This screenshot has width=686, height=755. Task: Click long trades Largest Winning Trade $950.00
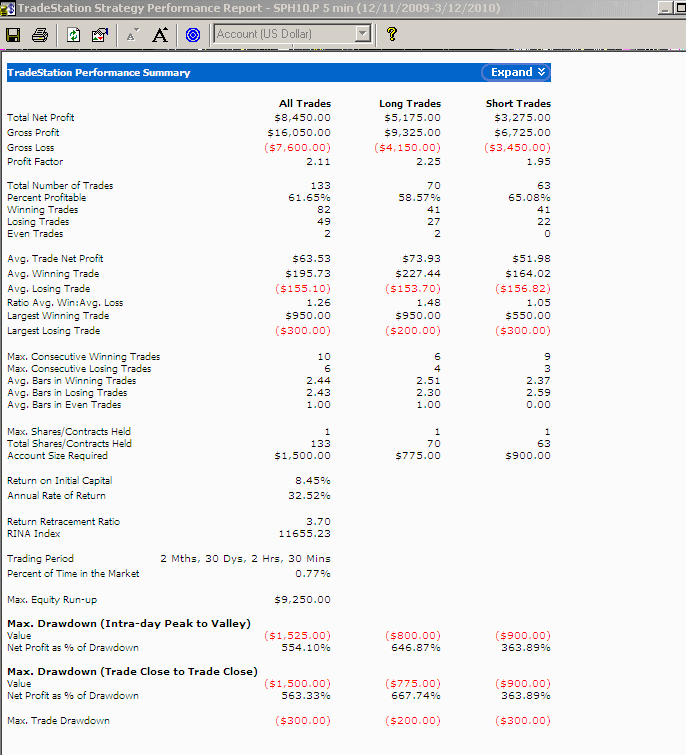418,316
